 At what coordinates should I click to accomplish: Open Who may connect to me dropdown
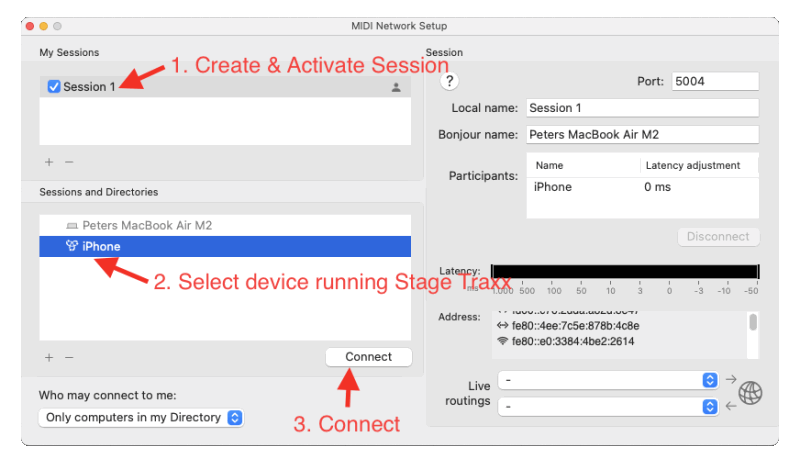pos(141,417)
